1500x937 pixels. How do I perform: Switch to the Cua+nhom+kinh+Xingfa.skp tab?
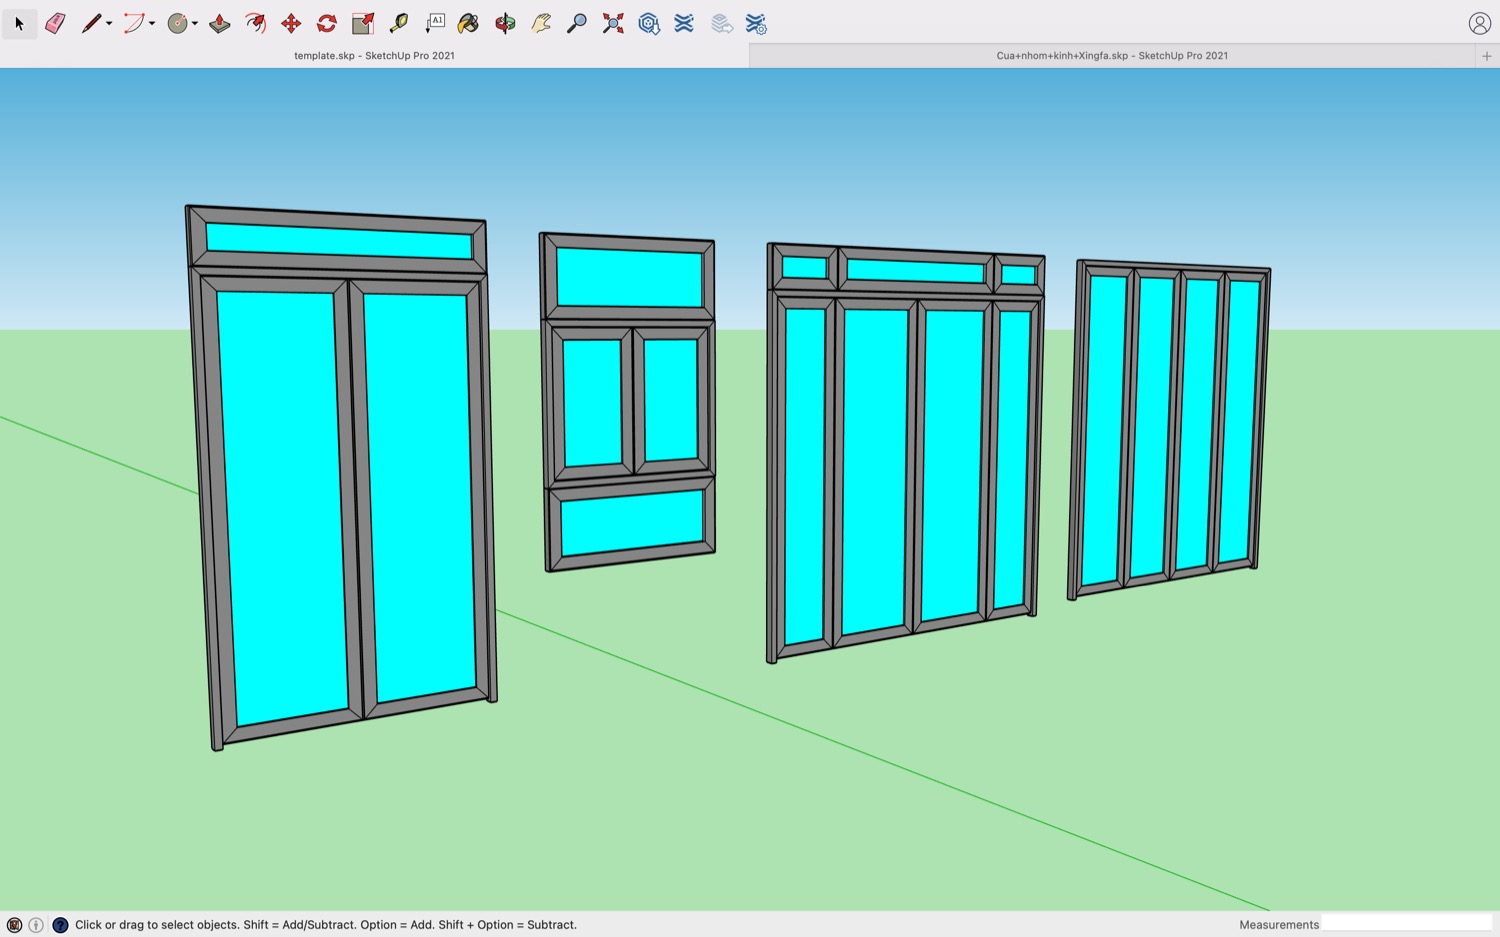tap(1112, 56)
